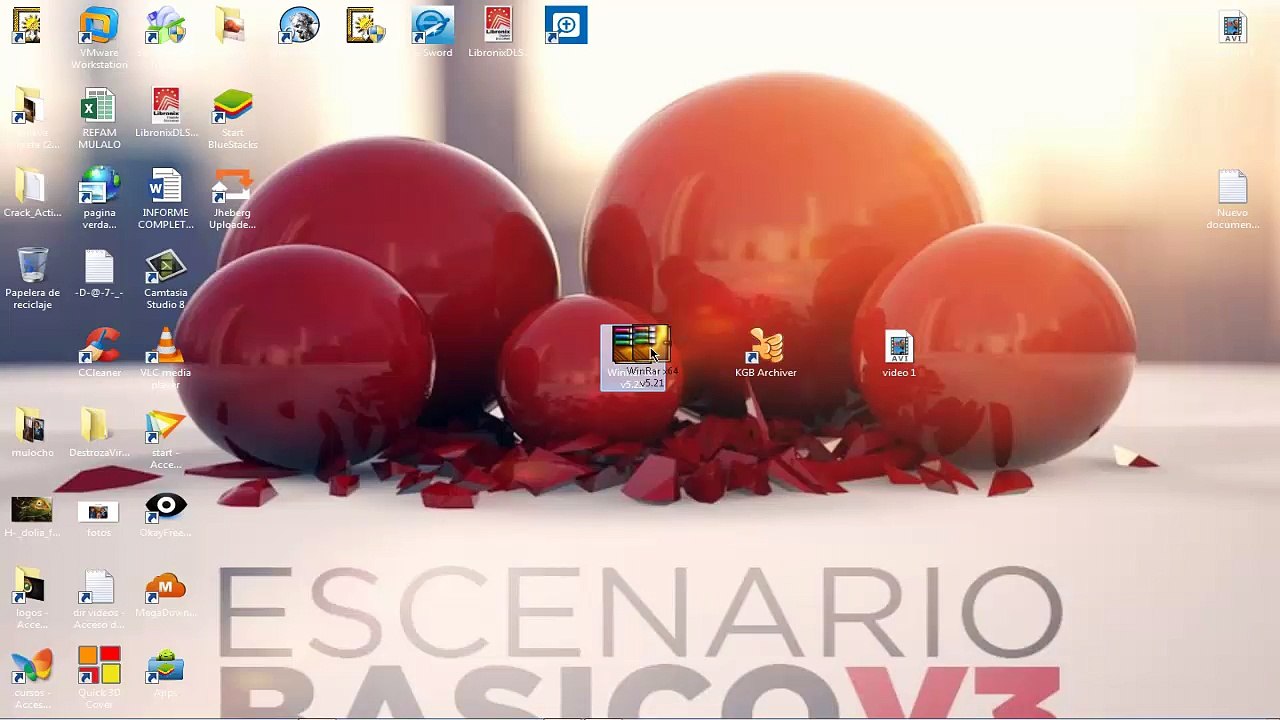1280x720 pixels.
Task: Select the logos - Acce... folder shortcut
Action: click(32, 599)
